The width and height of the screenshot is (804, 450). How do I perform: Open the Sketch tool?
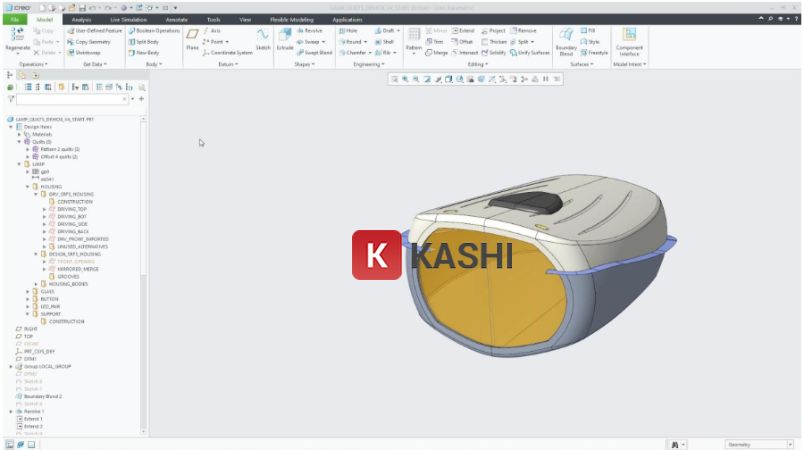[263, 40]
